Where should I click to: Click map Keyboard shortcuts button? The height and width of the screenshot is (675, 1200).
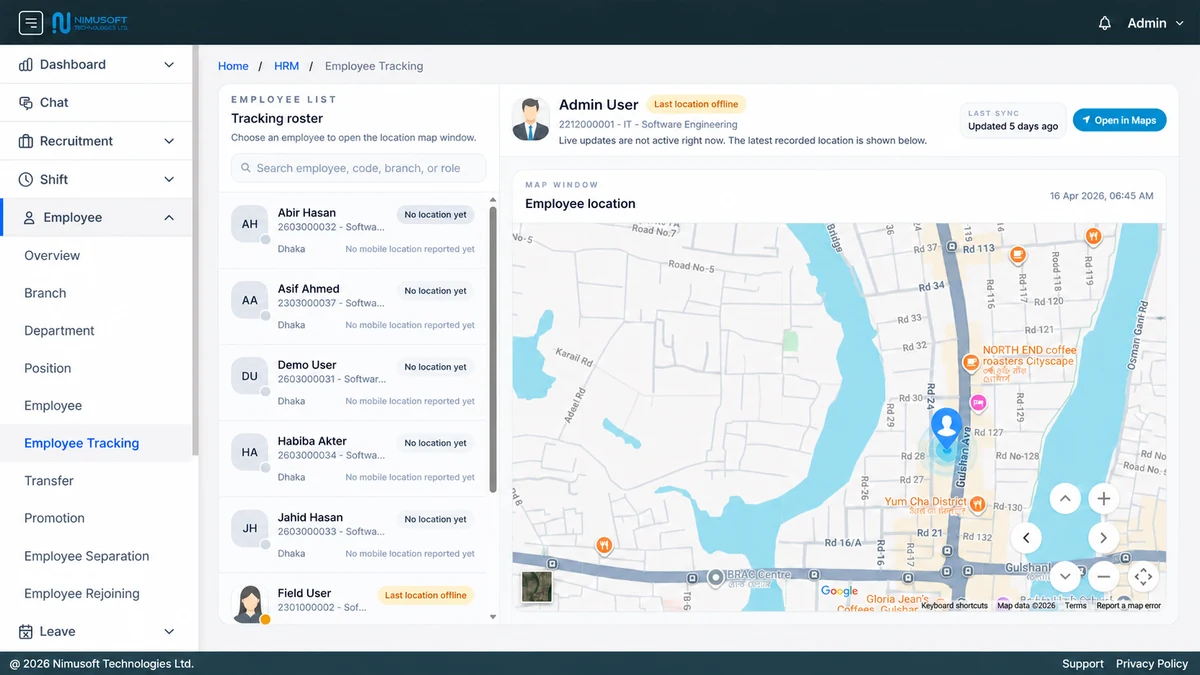pos(954,606)
